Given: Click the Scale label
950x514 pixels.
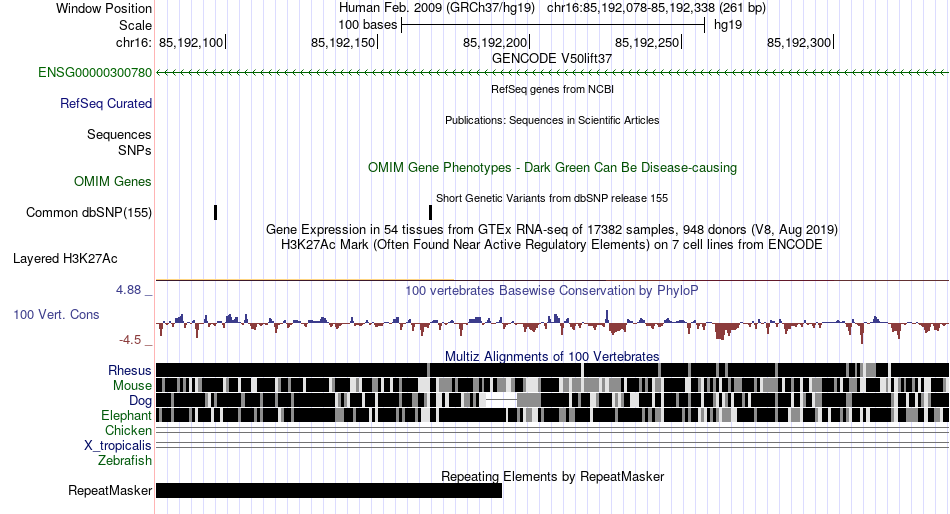Looking at the screenshot, I should [x=135, y=25].
